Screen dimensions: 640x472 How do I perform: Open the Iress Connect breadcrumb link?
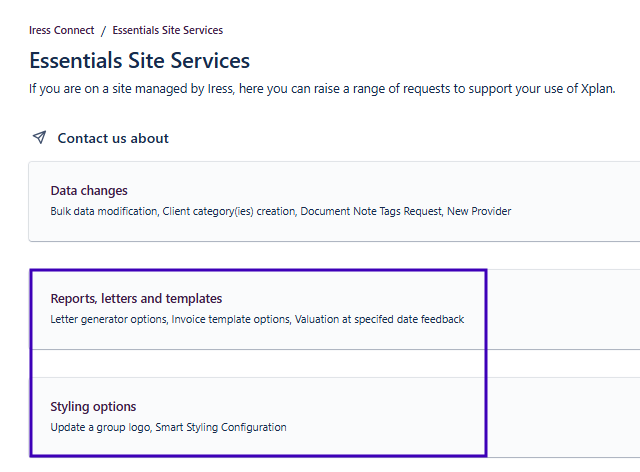click(x=62, y=31)
